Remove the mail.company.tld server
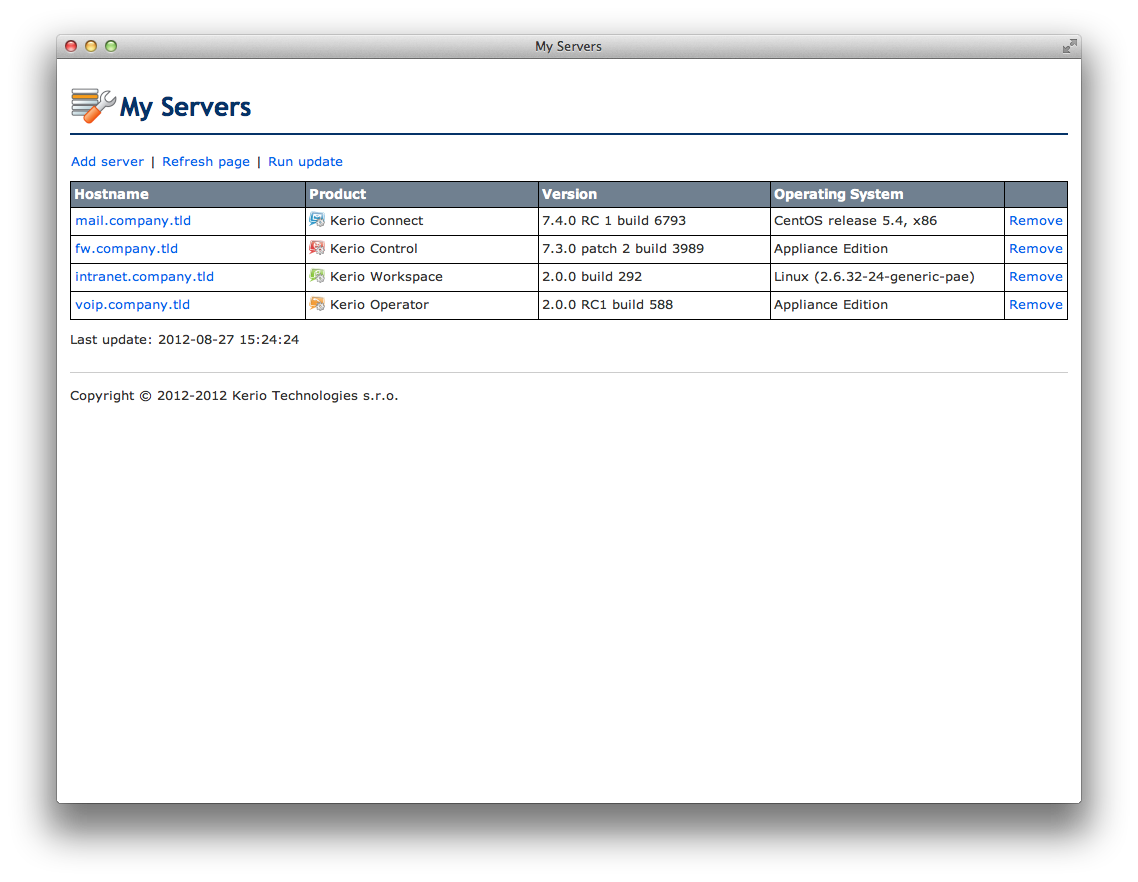 pyautogui.click(x=1036, y=221)
